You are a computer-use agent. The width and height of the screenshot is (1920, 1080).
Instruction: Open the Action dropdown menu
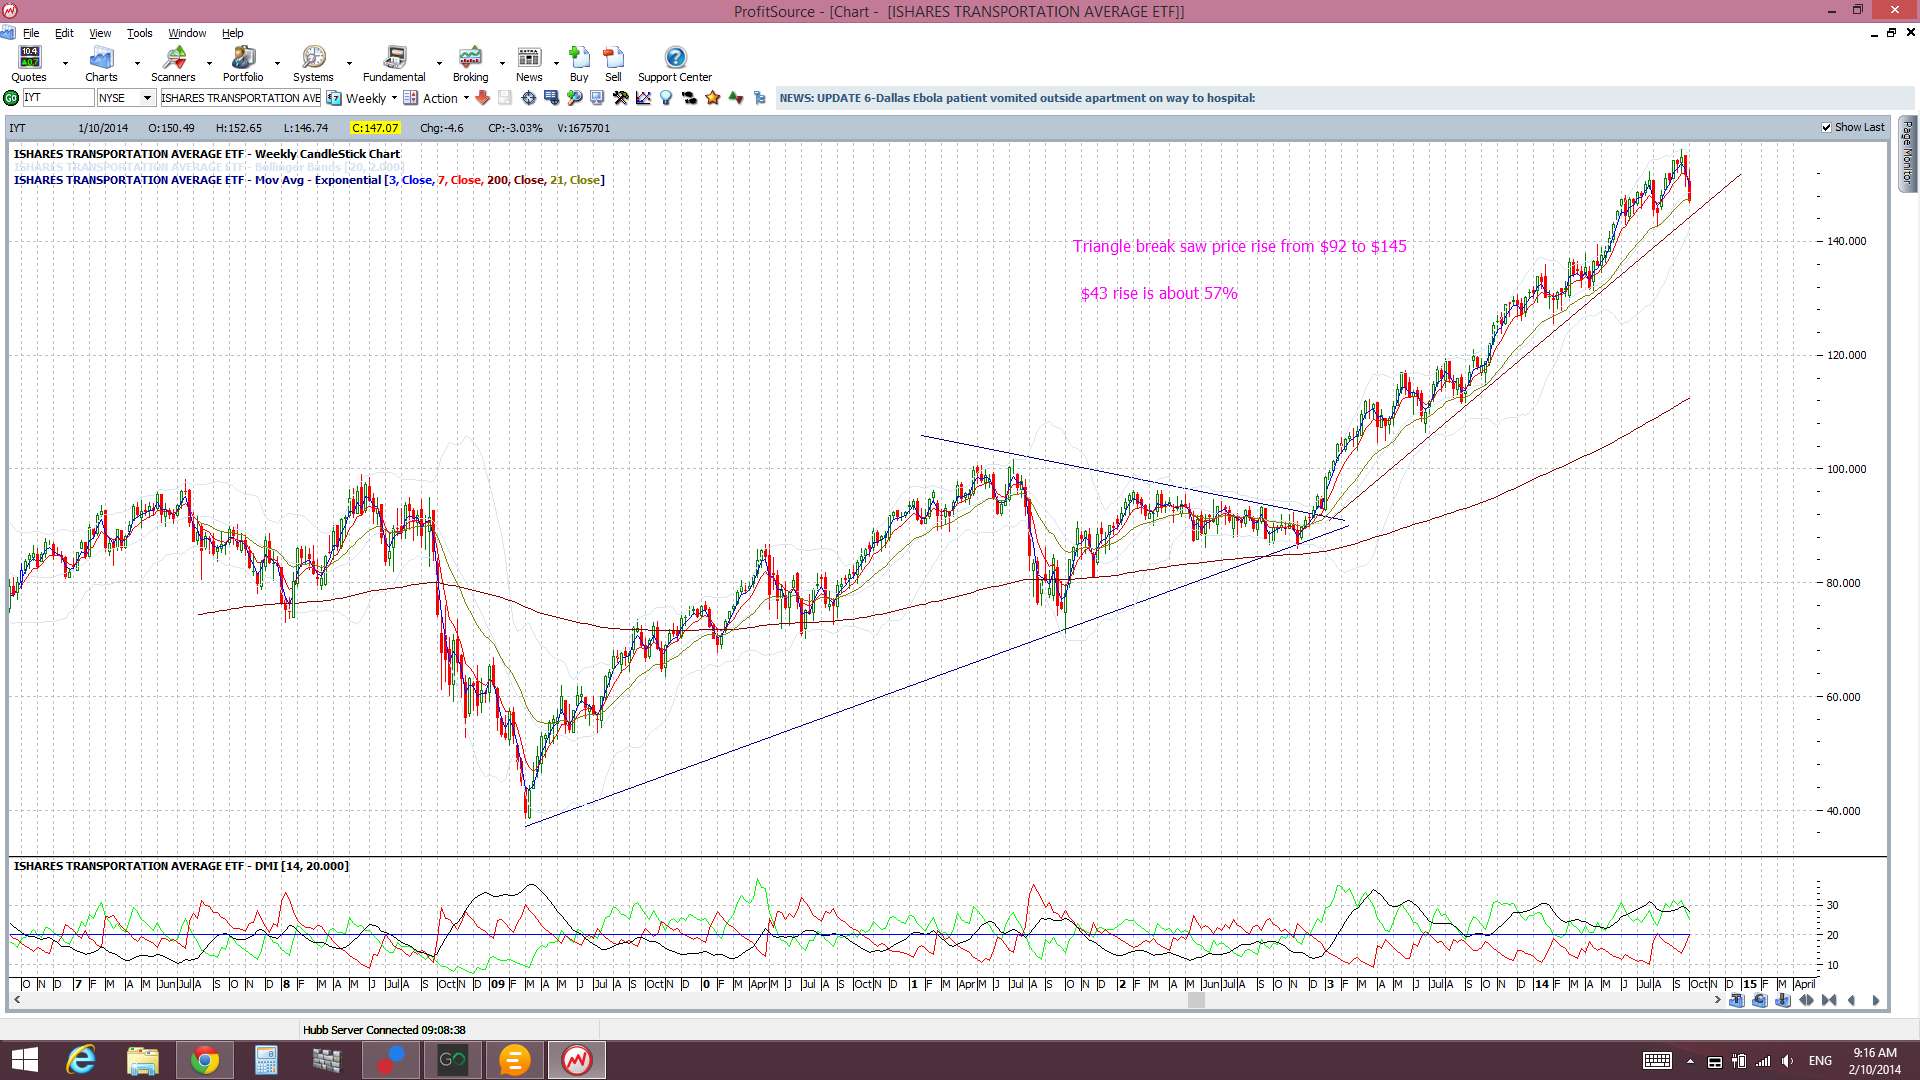click(x=466, y=98)
